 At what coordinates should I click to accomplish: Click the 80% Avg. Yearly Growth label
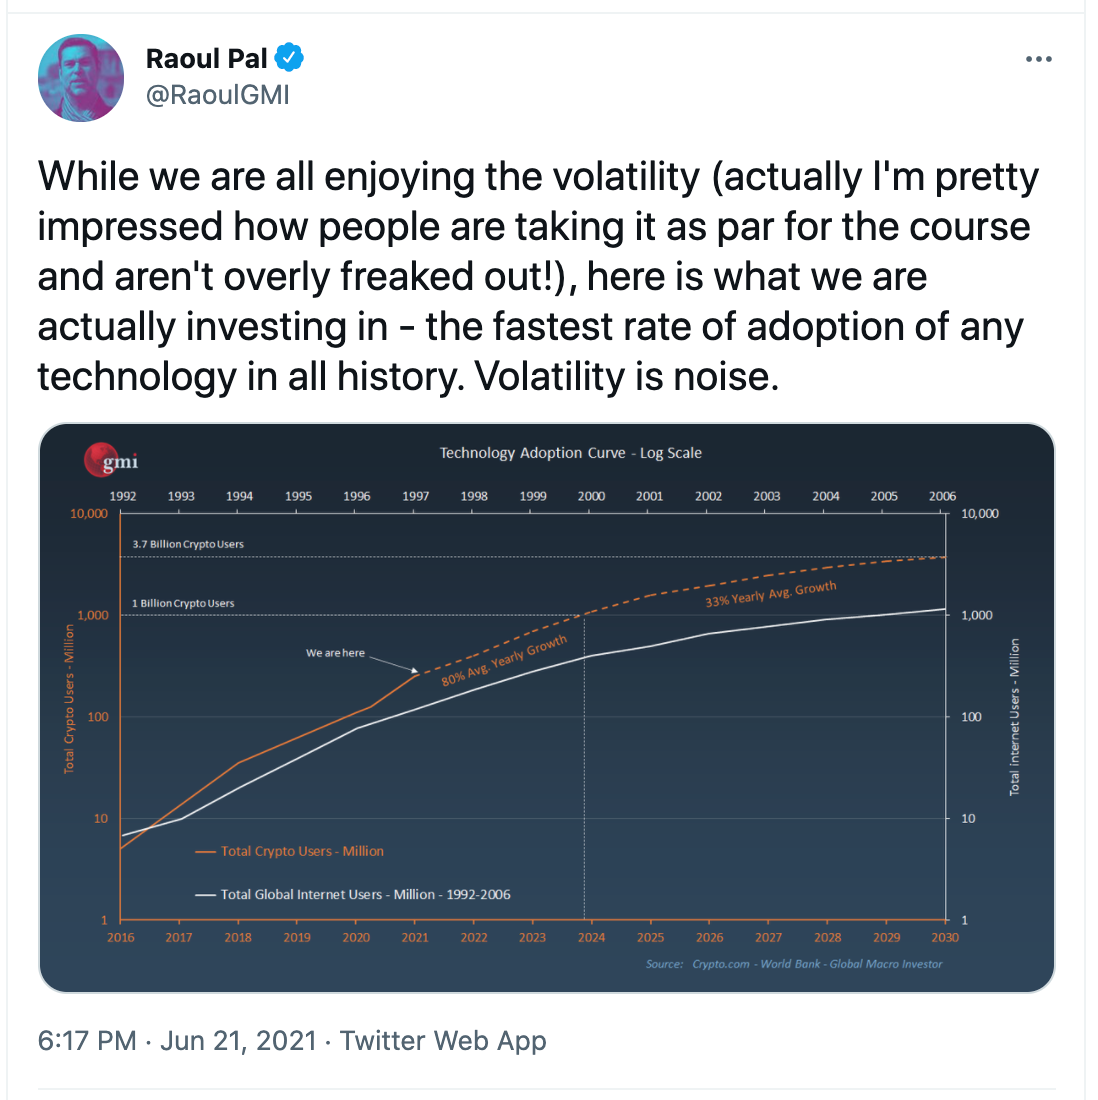(x=505, y=660)
